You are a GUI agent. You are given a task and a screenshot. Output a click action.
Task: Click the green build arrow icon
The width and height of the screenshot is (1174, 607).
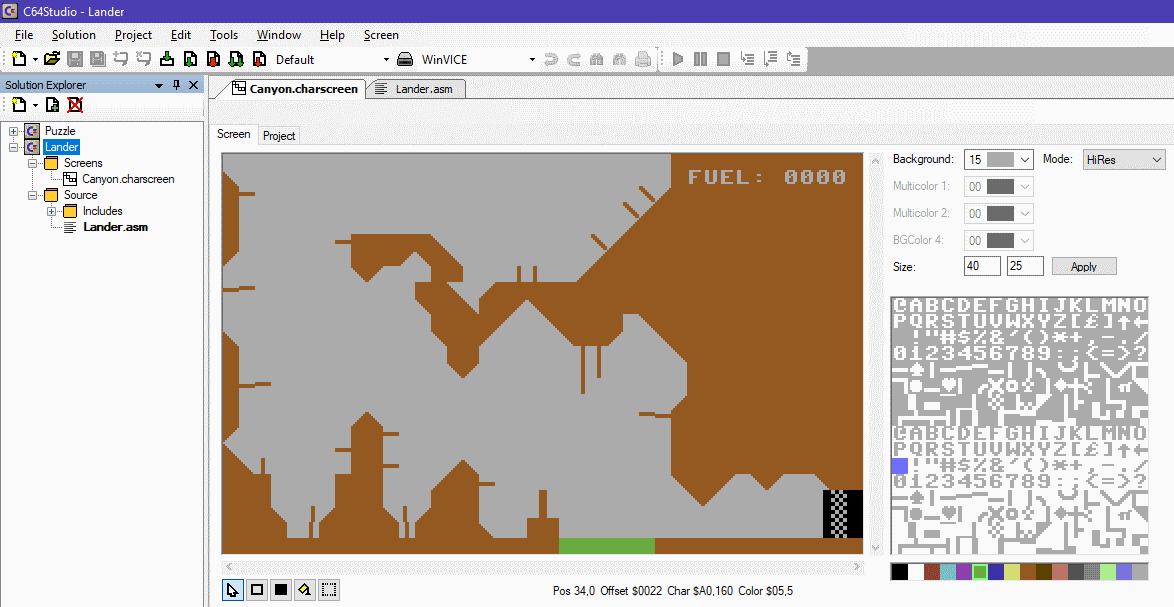point(167,59)
